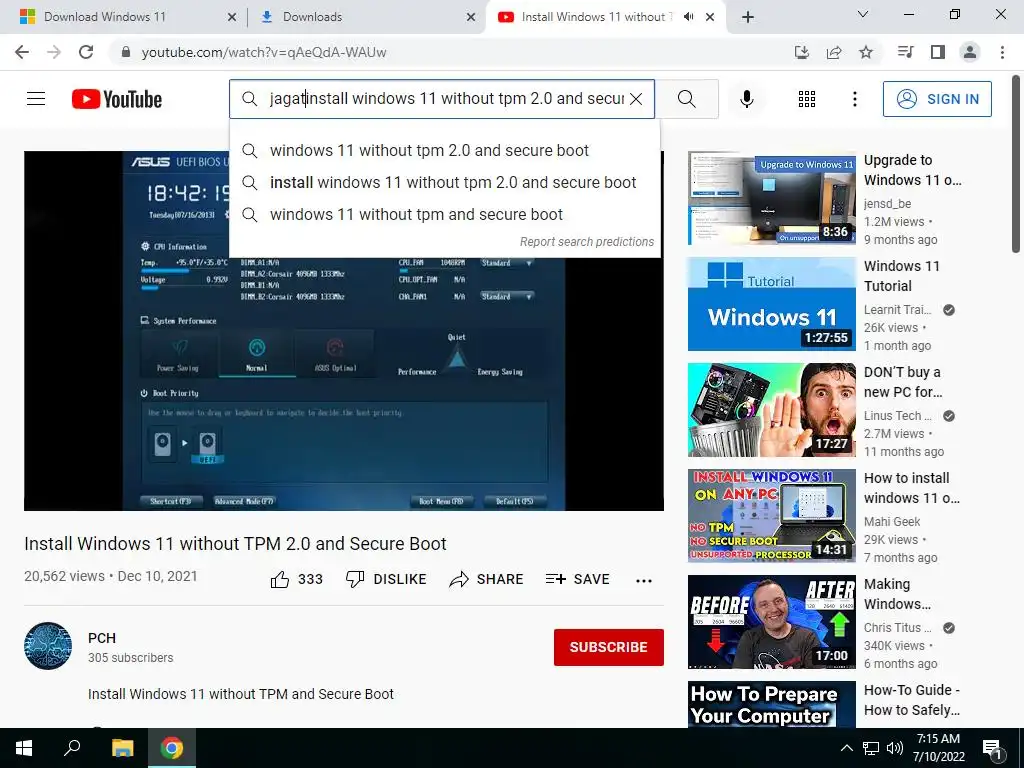Click DISLIKE thumbs-down button
The image size is (1024, 768).
(386, 579)
